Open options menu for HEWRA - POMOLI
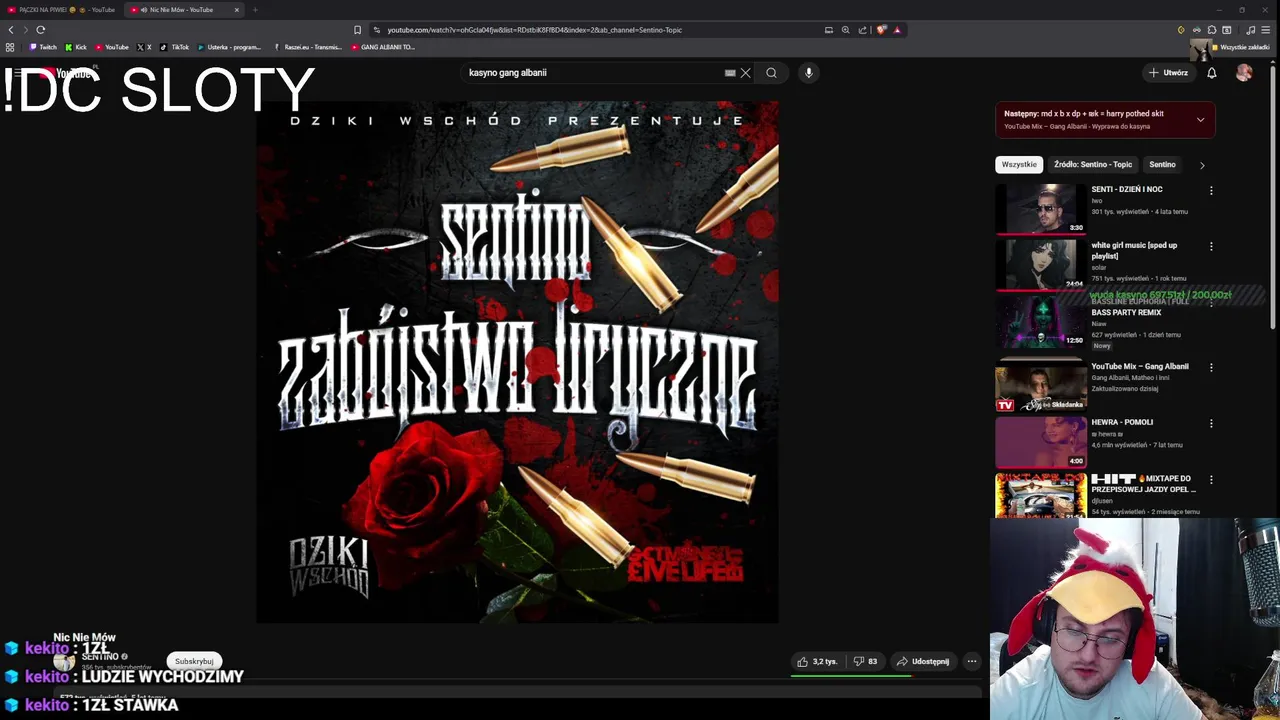 click(x=1211, y=424)
